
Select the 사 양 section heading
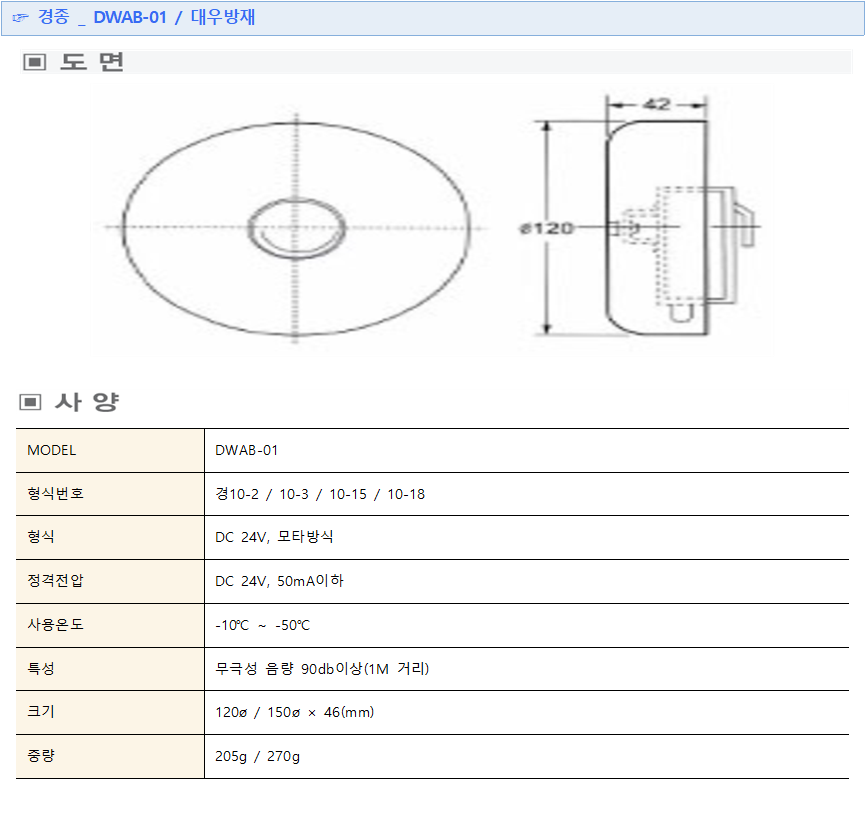point(87,402)
